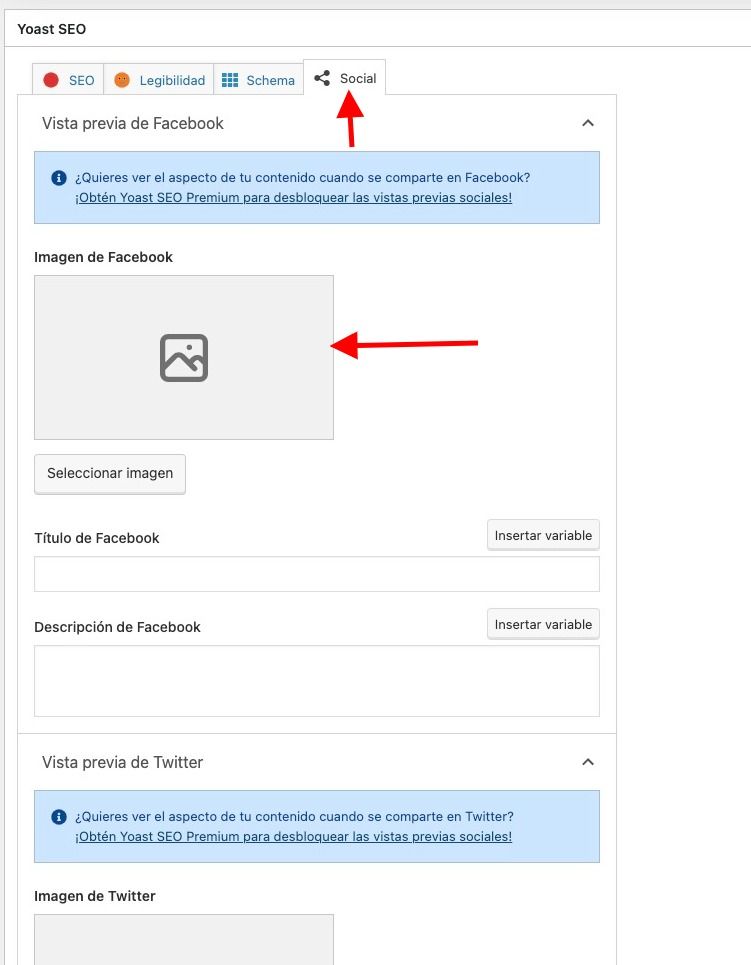This screenshot has height=965, width=751.
Task: Click Insertar variable for Título de Facebook
Action: 543,535
